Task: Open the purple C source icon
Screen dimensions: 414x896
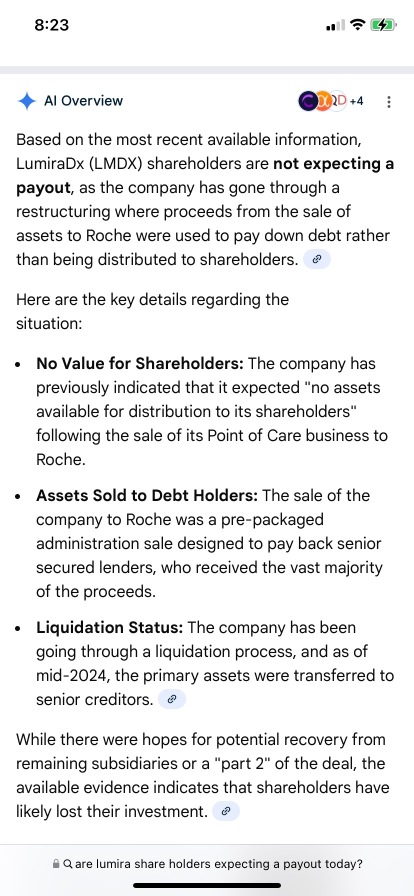Action: 308,101
